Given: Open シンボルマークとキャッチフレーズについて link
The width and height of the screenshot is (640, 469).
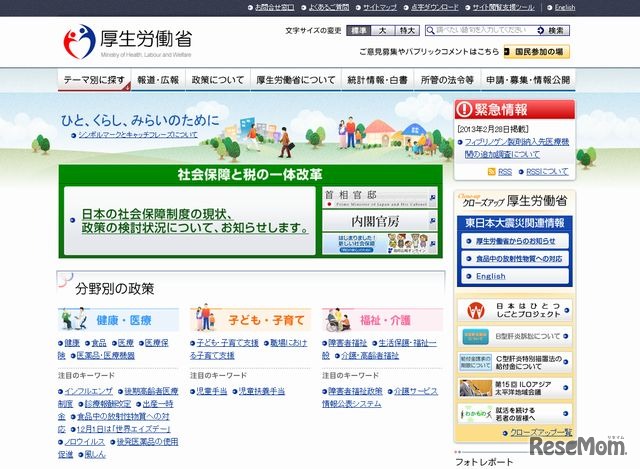Looking at the screenshot, I should 138,135.
